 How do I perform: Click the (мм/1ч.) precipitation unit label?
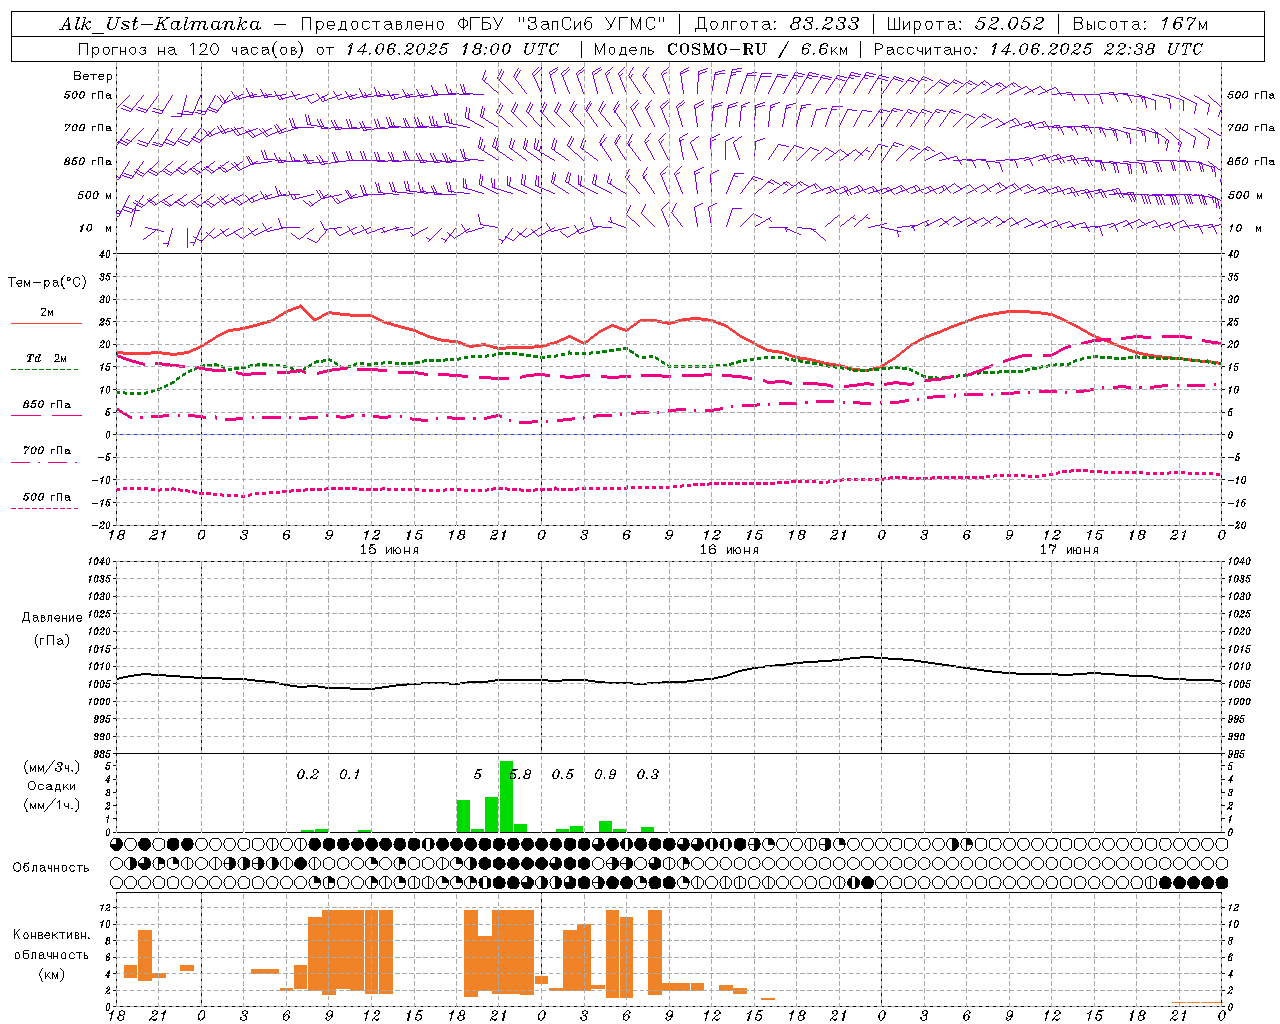(51, 805)
